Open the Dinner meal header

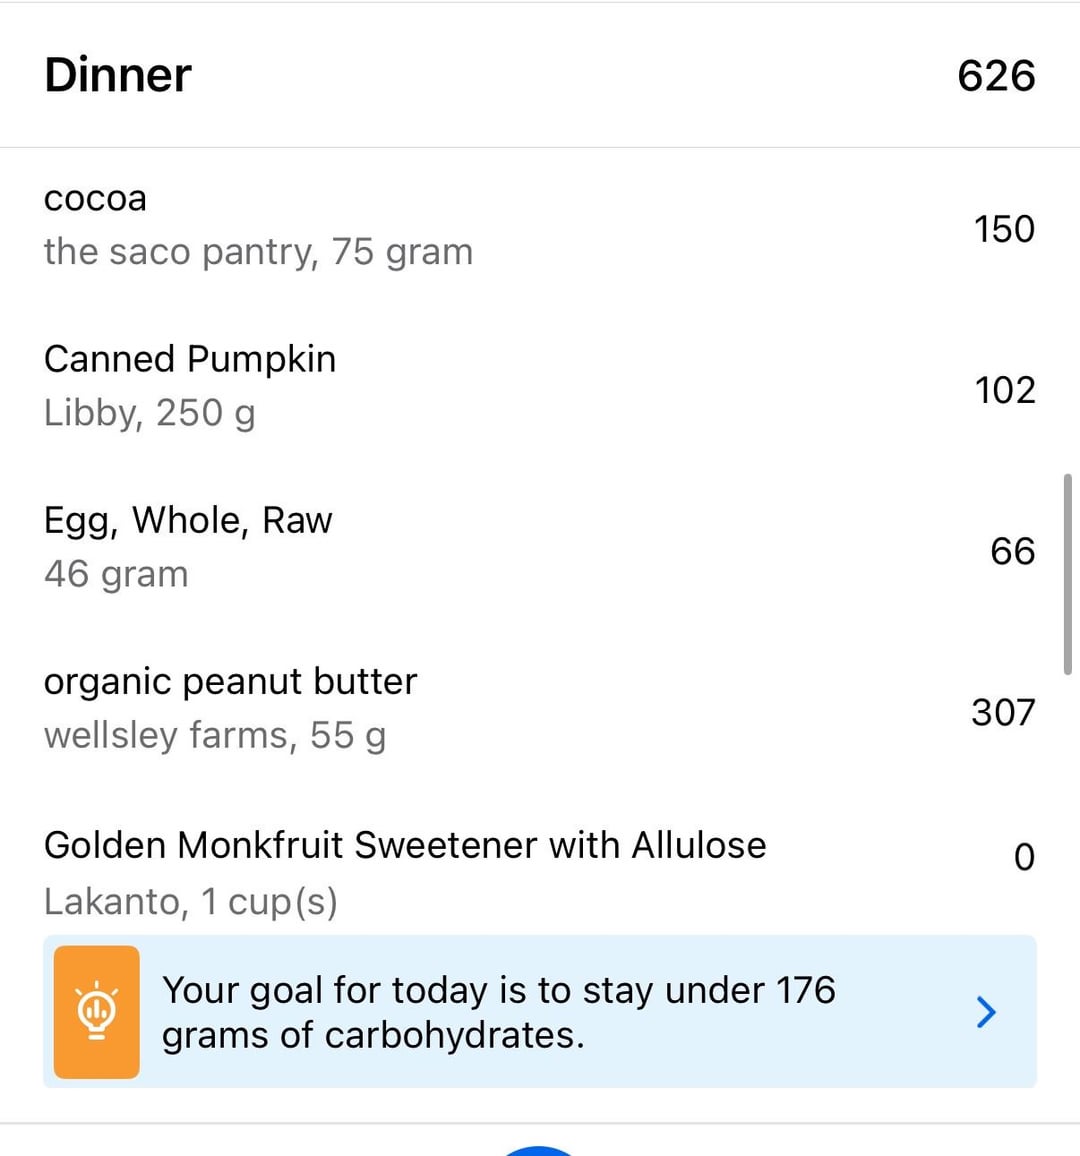pyautogui.click(x=118, y=75)
